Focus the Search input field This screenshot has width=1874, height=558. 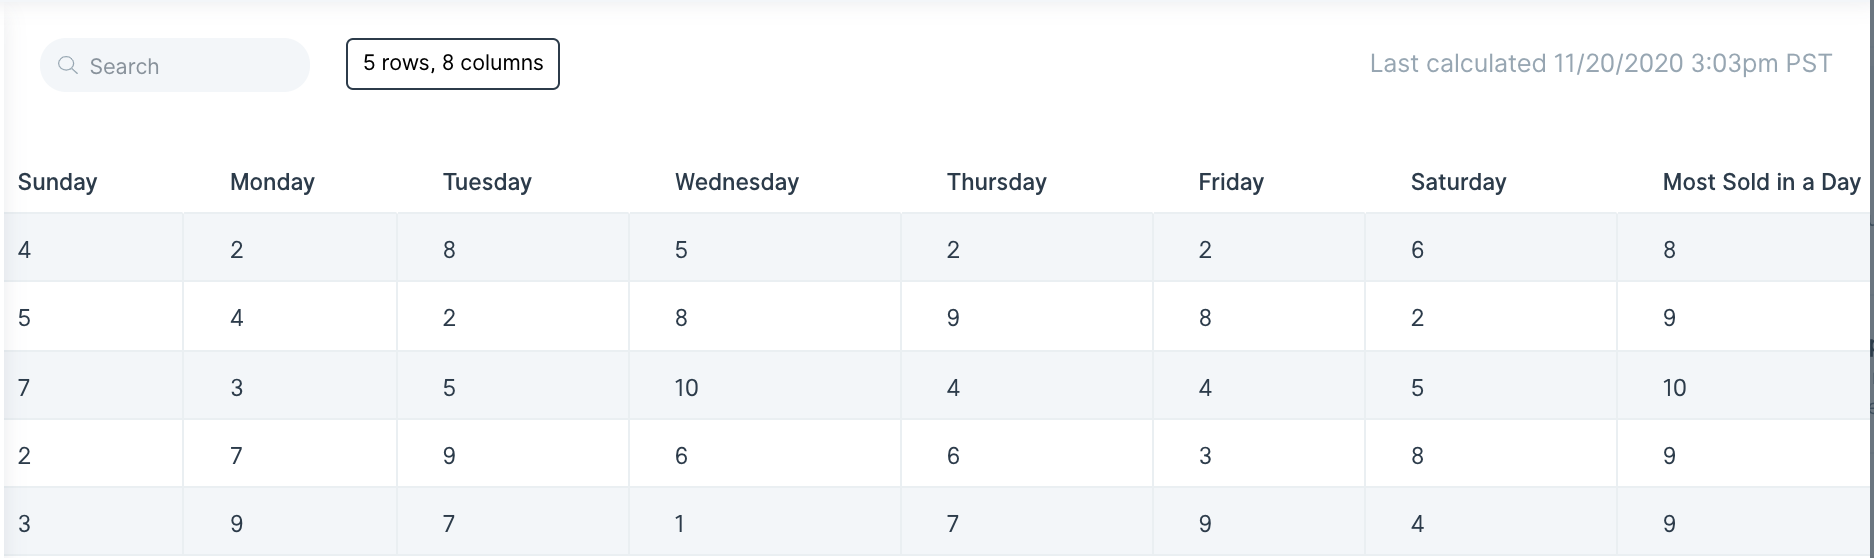coord(175,65)
